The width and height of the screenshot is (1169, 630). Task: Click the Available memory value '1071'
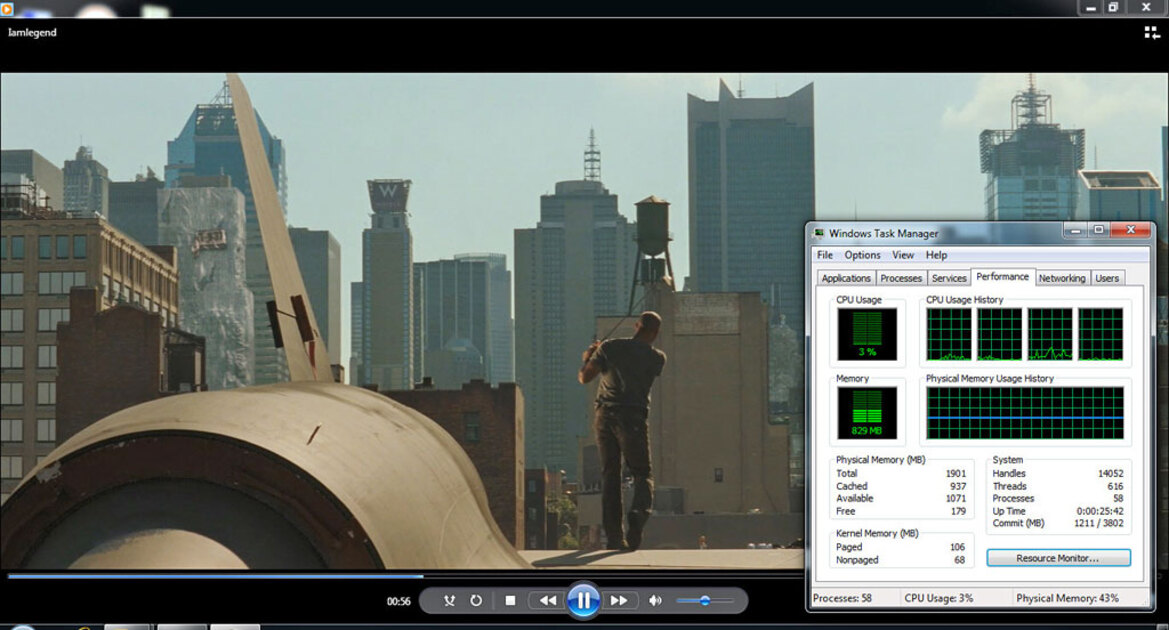pos(956,498)
